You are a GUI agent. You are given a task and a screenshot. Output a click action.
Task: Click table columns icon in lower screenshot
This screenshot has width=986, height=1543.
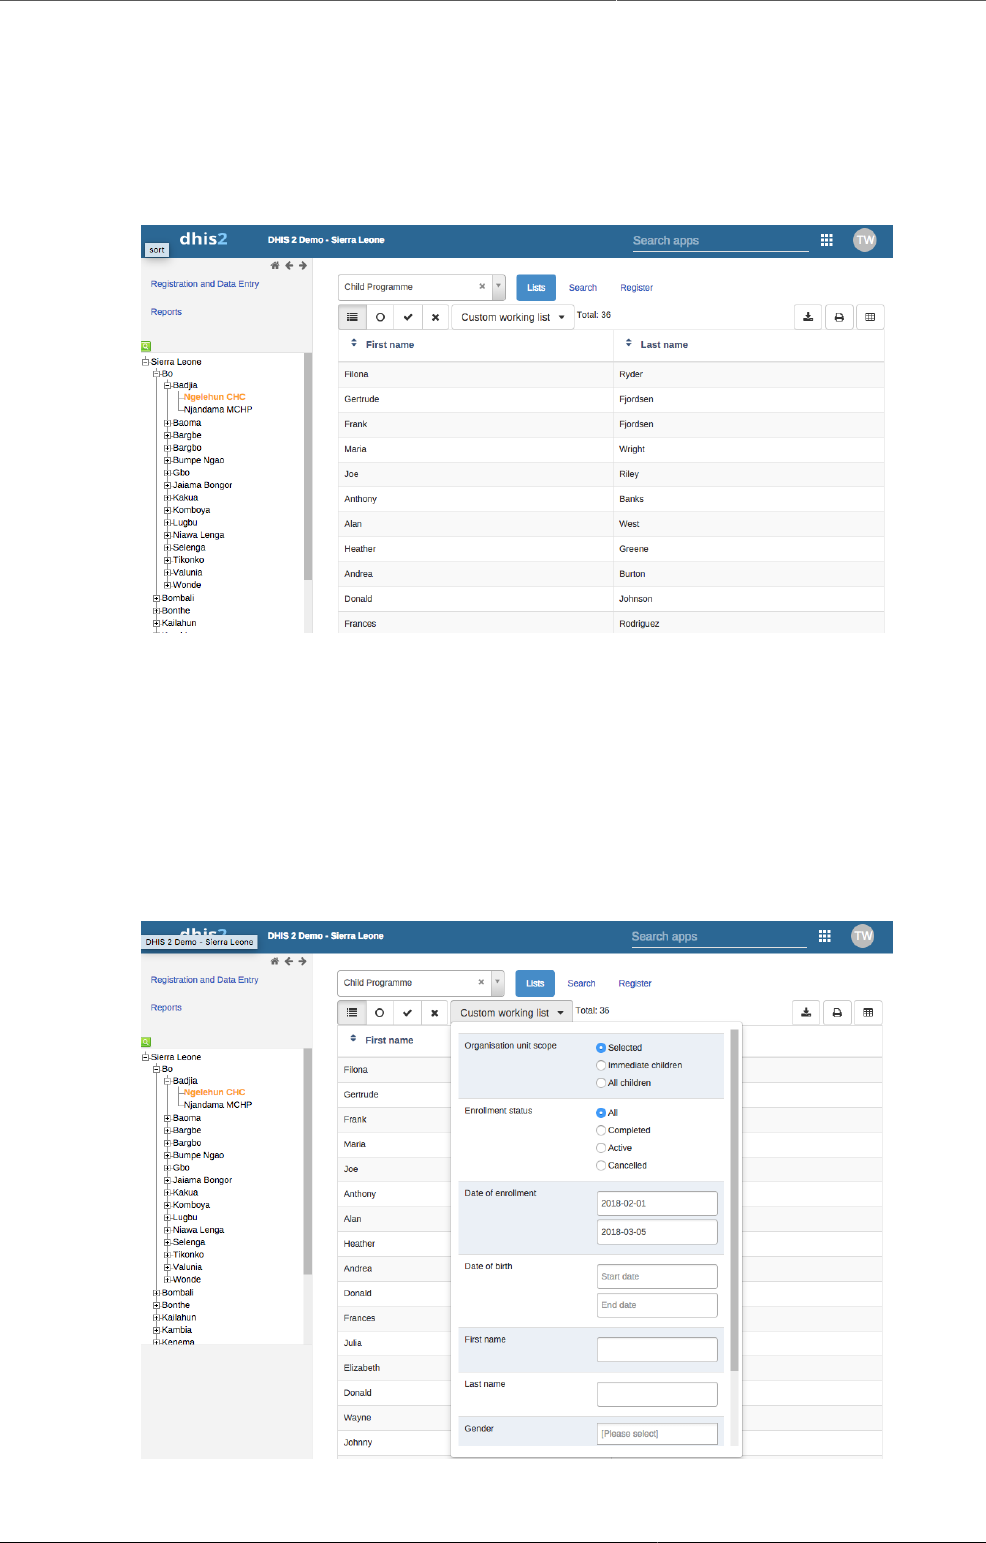click(868, 1013)
